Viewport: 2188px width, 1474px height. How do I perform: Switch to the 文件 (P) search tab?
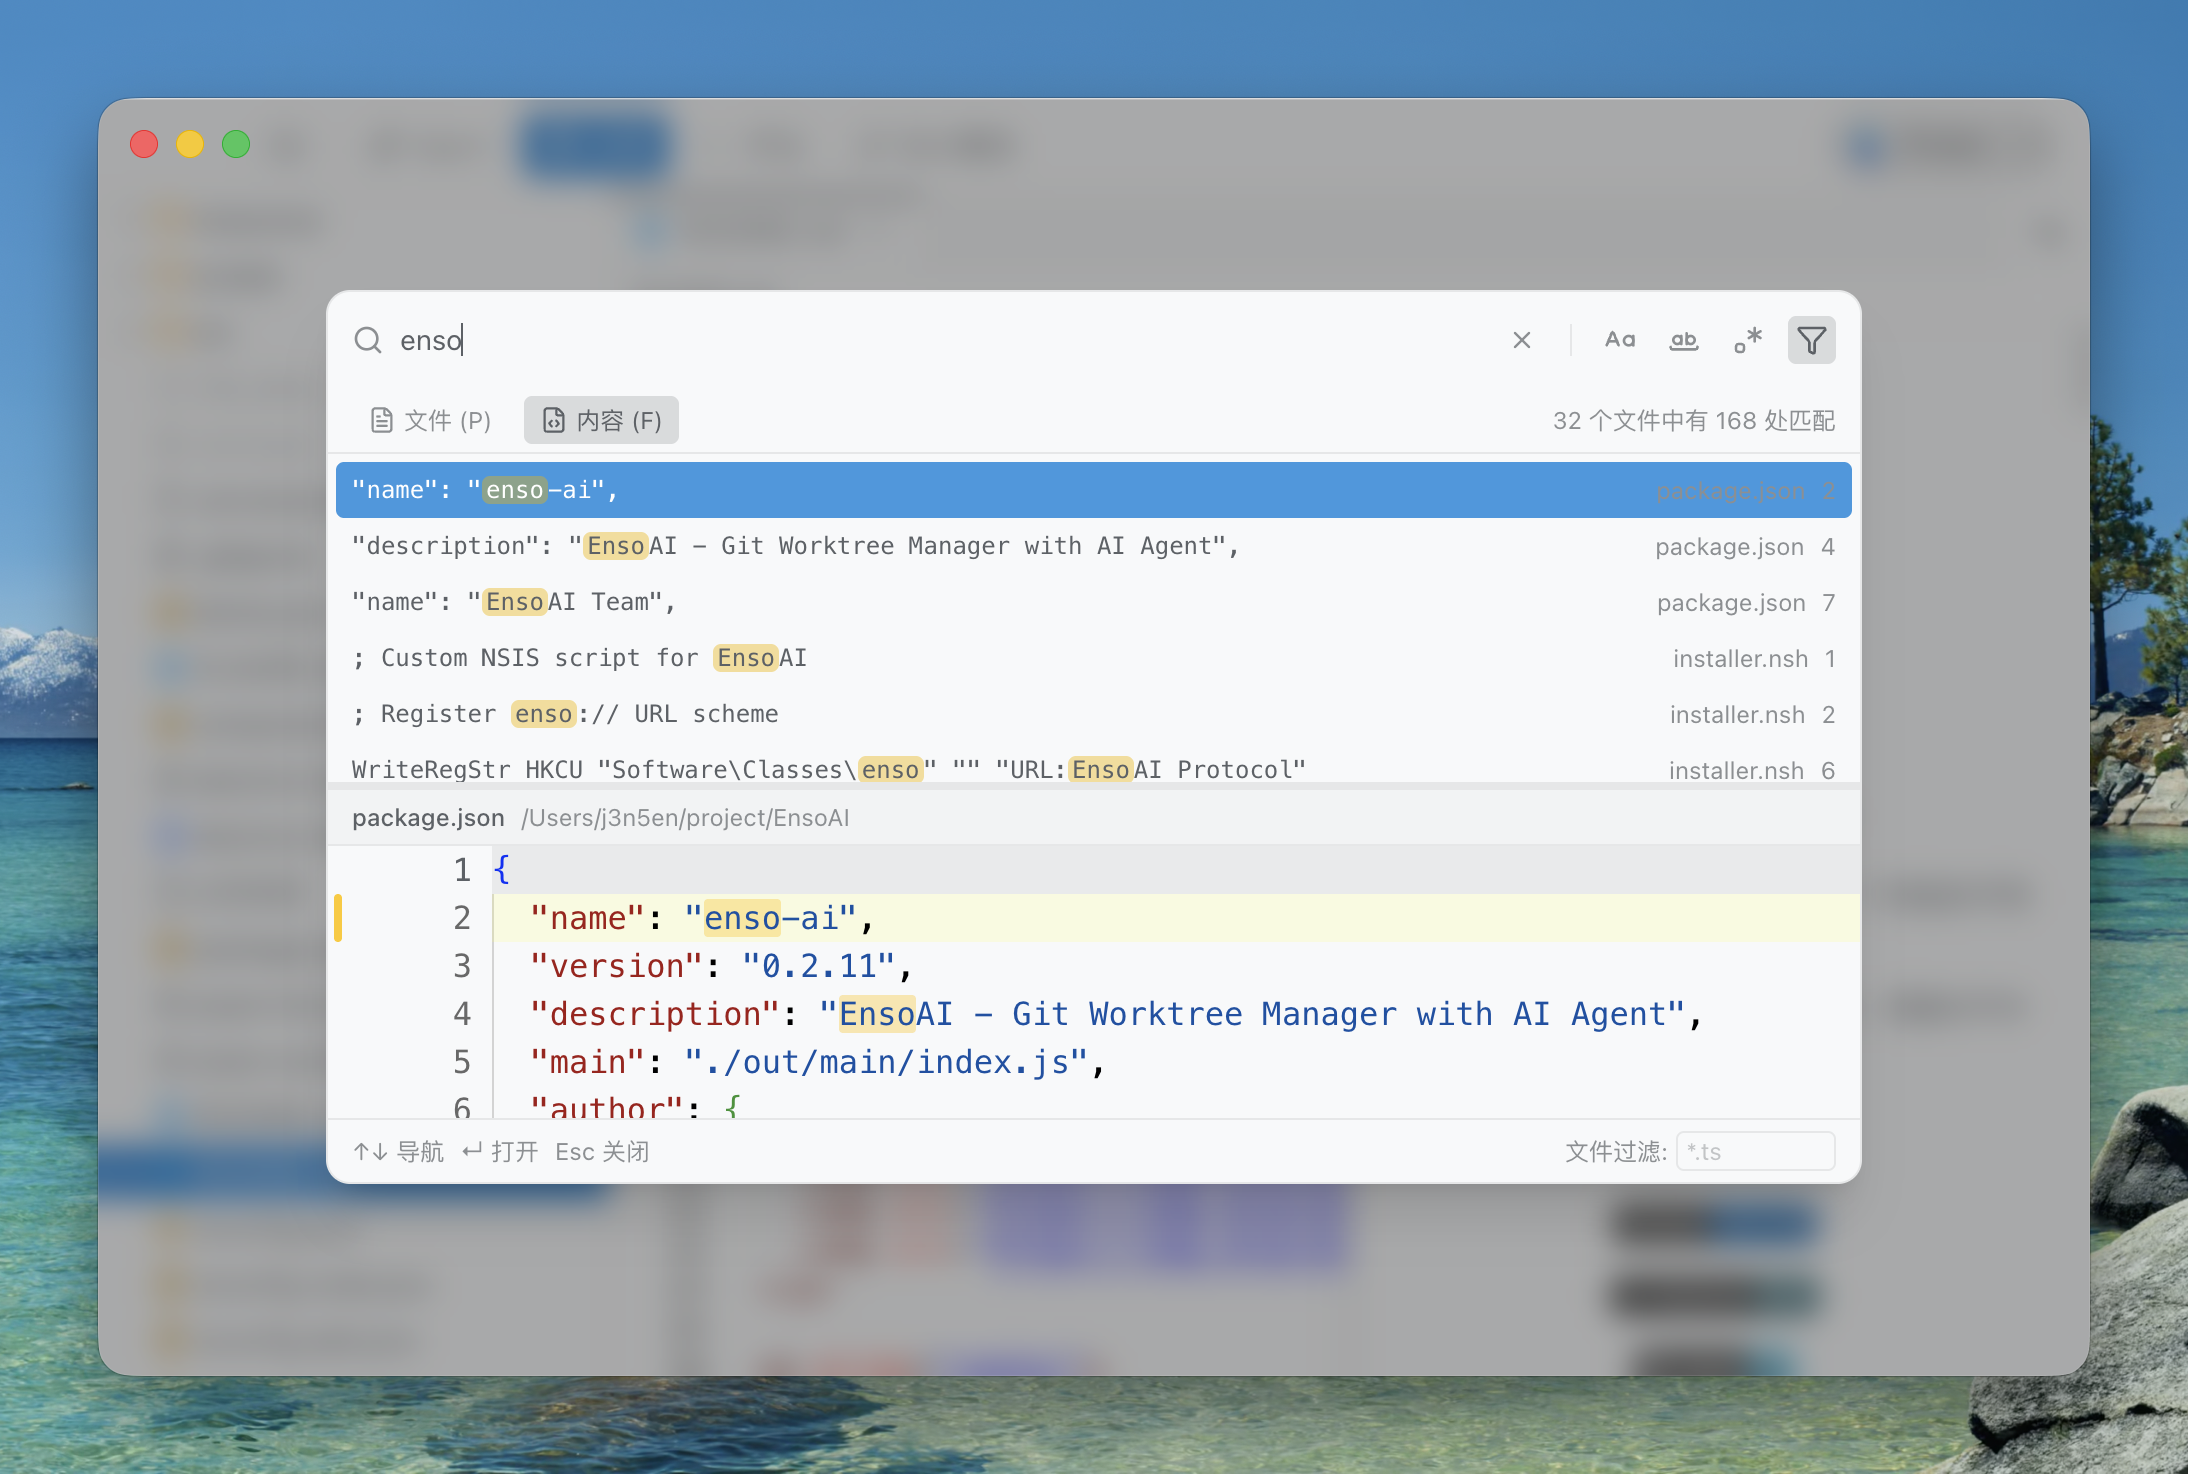[x=447, y=420]
